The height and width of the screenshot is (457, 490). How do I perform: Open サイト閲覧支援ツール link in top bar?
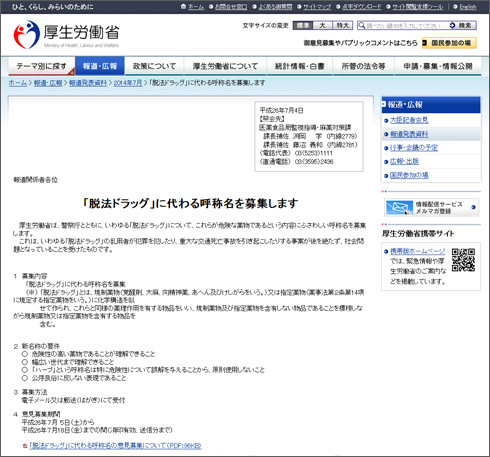418,7
